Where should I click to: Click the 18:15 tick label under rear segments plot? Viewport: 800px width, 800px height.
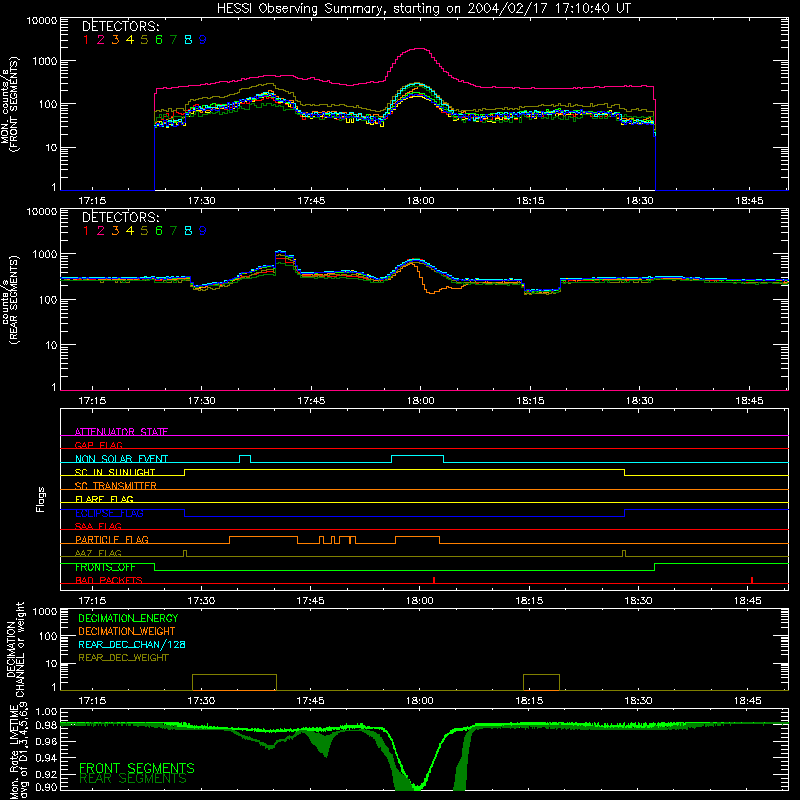coord(530,401)
